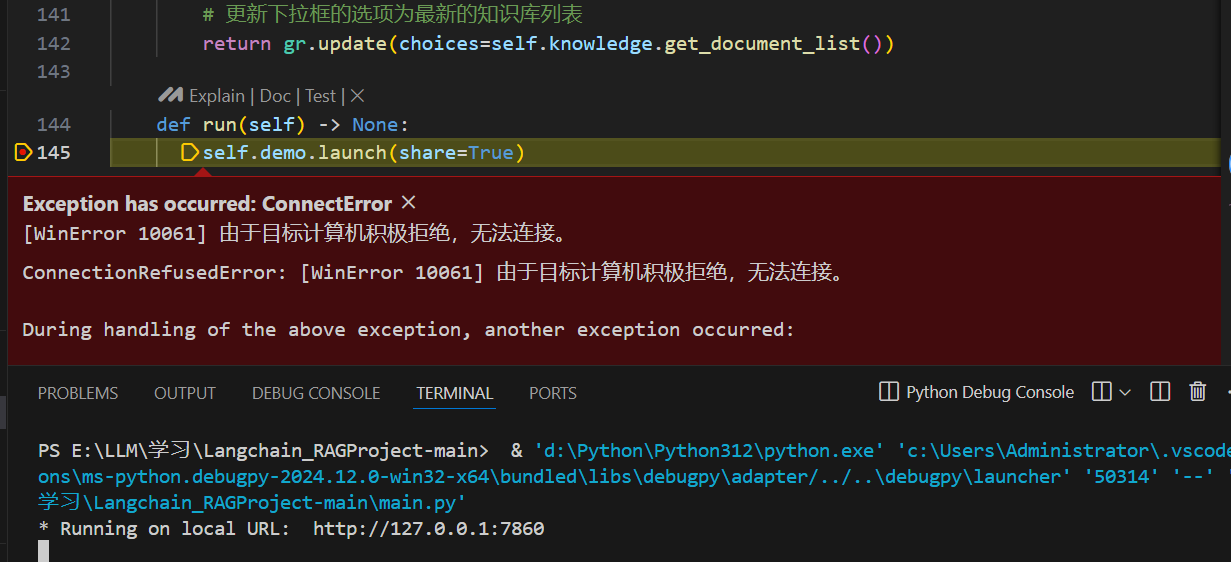
Task: Click the terminal cursor input line
Action: click(43, 551)
